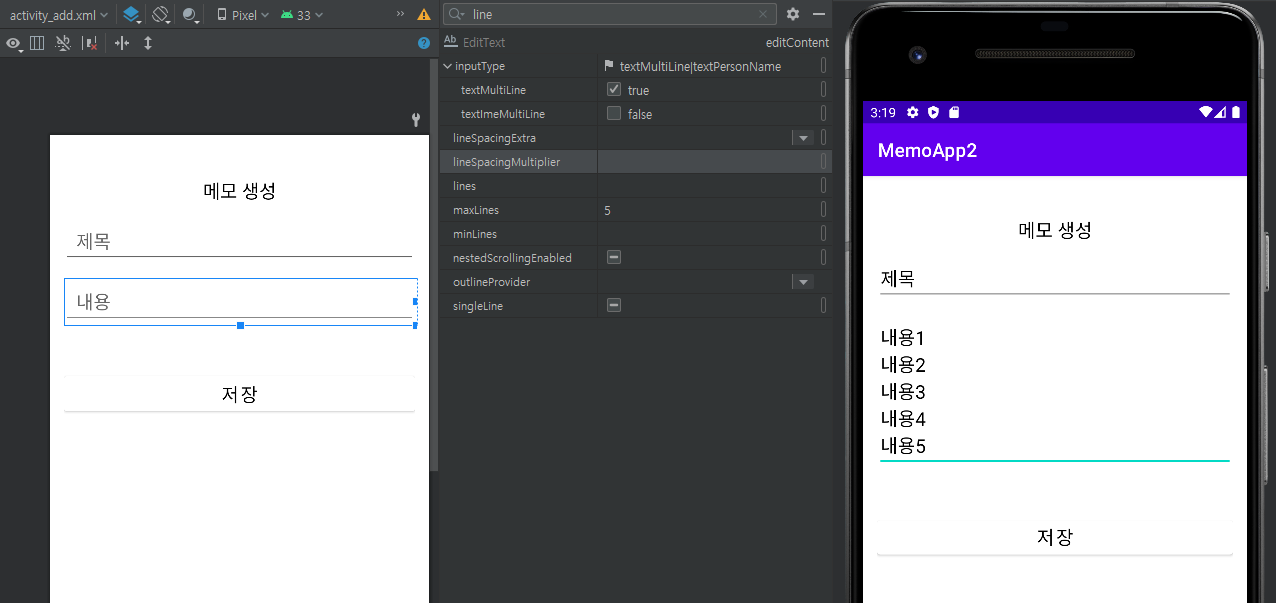Viewport: 1276px width, 603px height.
Task: Tap the emulator SD card status icon
Action: pyautogui.click(x=954, y=112)
